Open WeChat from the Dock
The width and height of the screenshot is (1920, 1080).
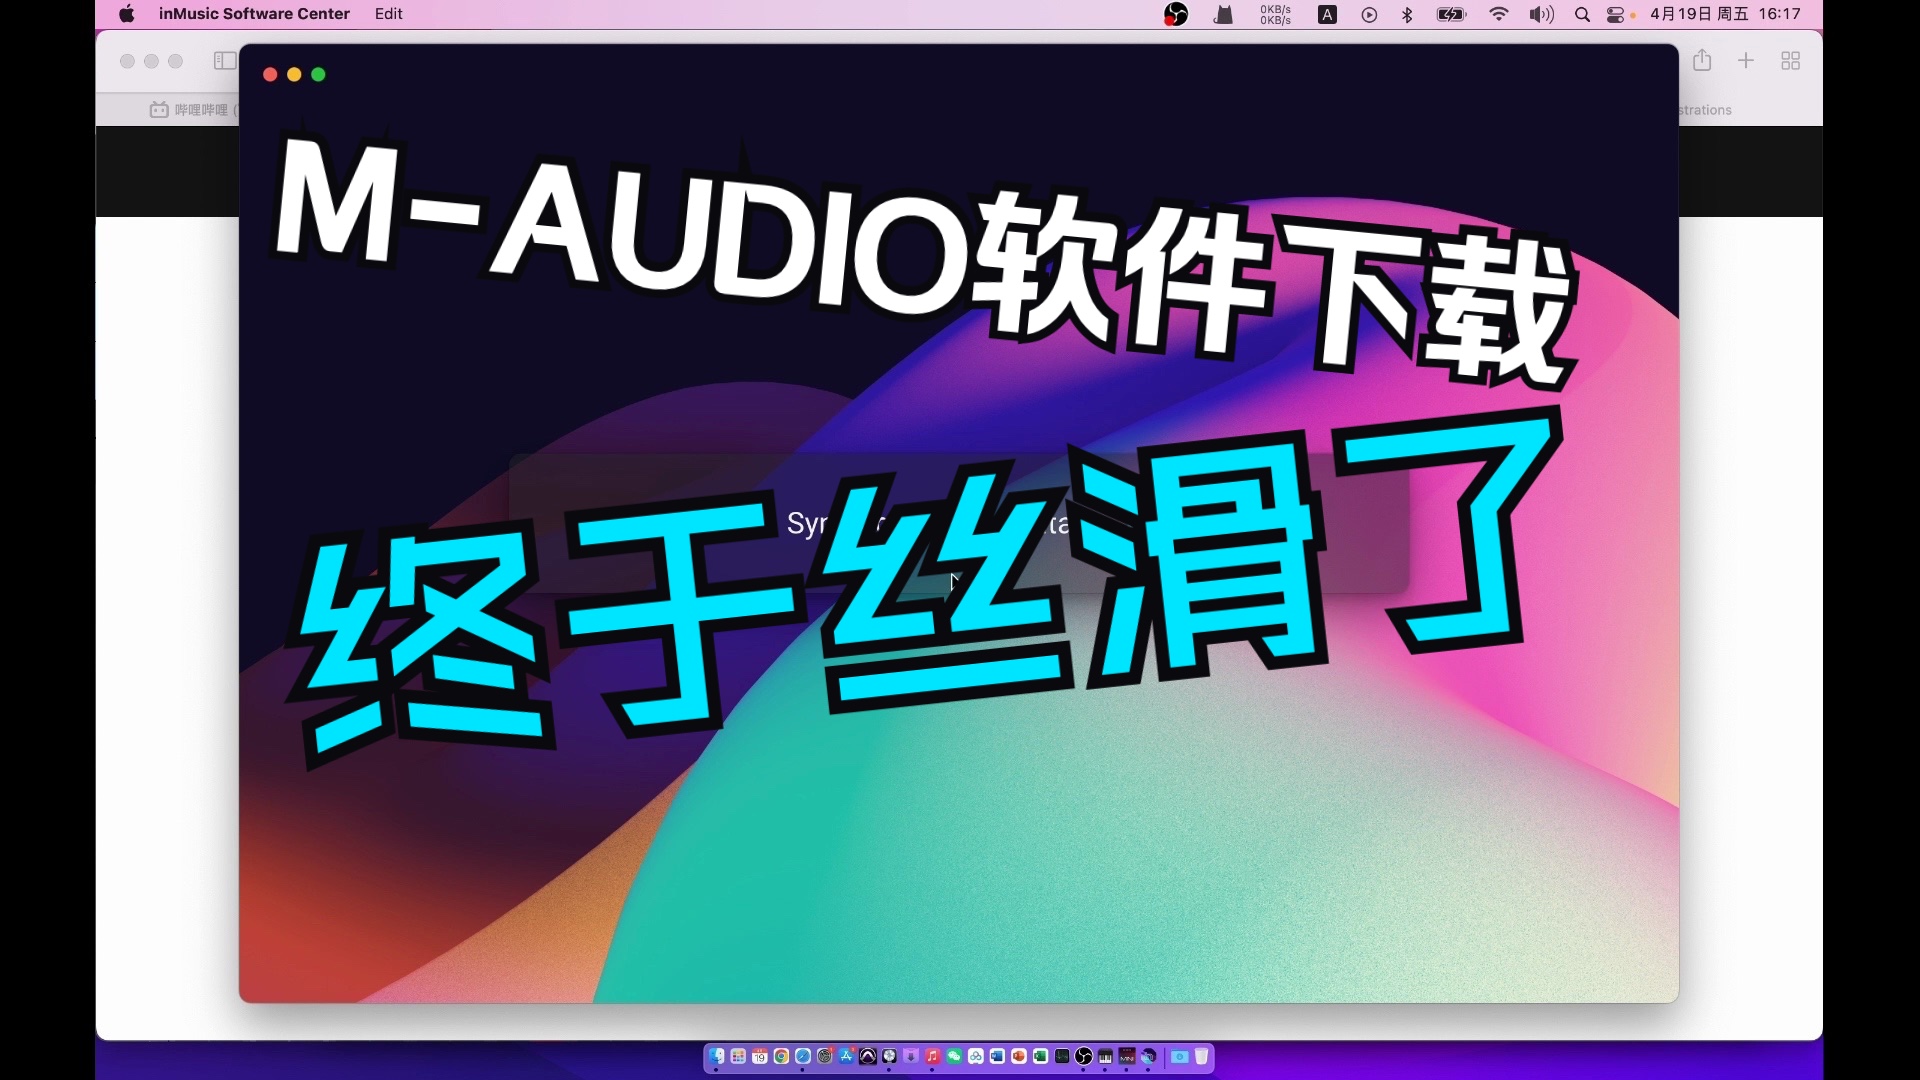pos(954,1056)
